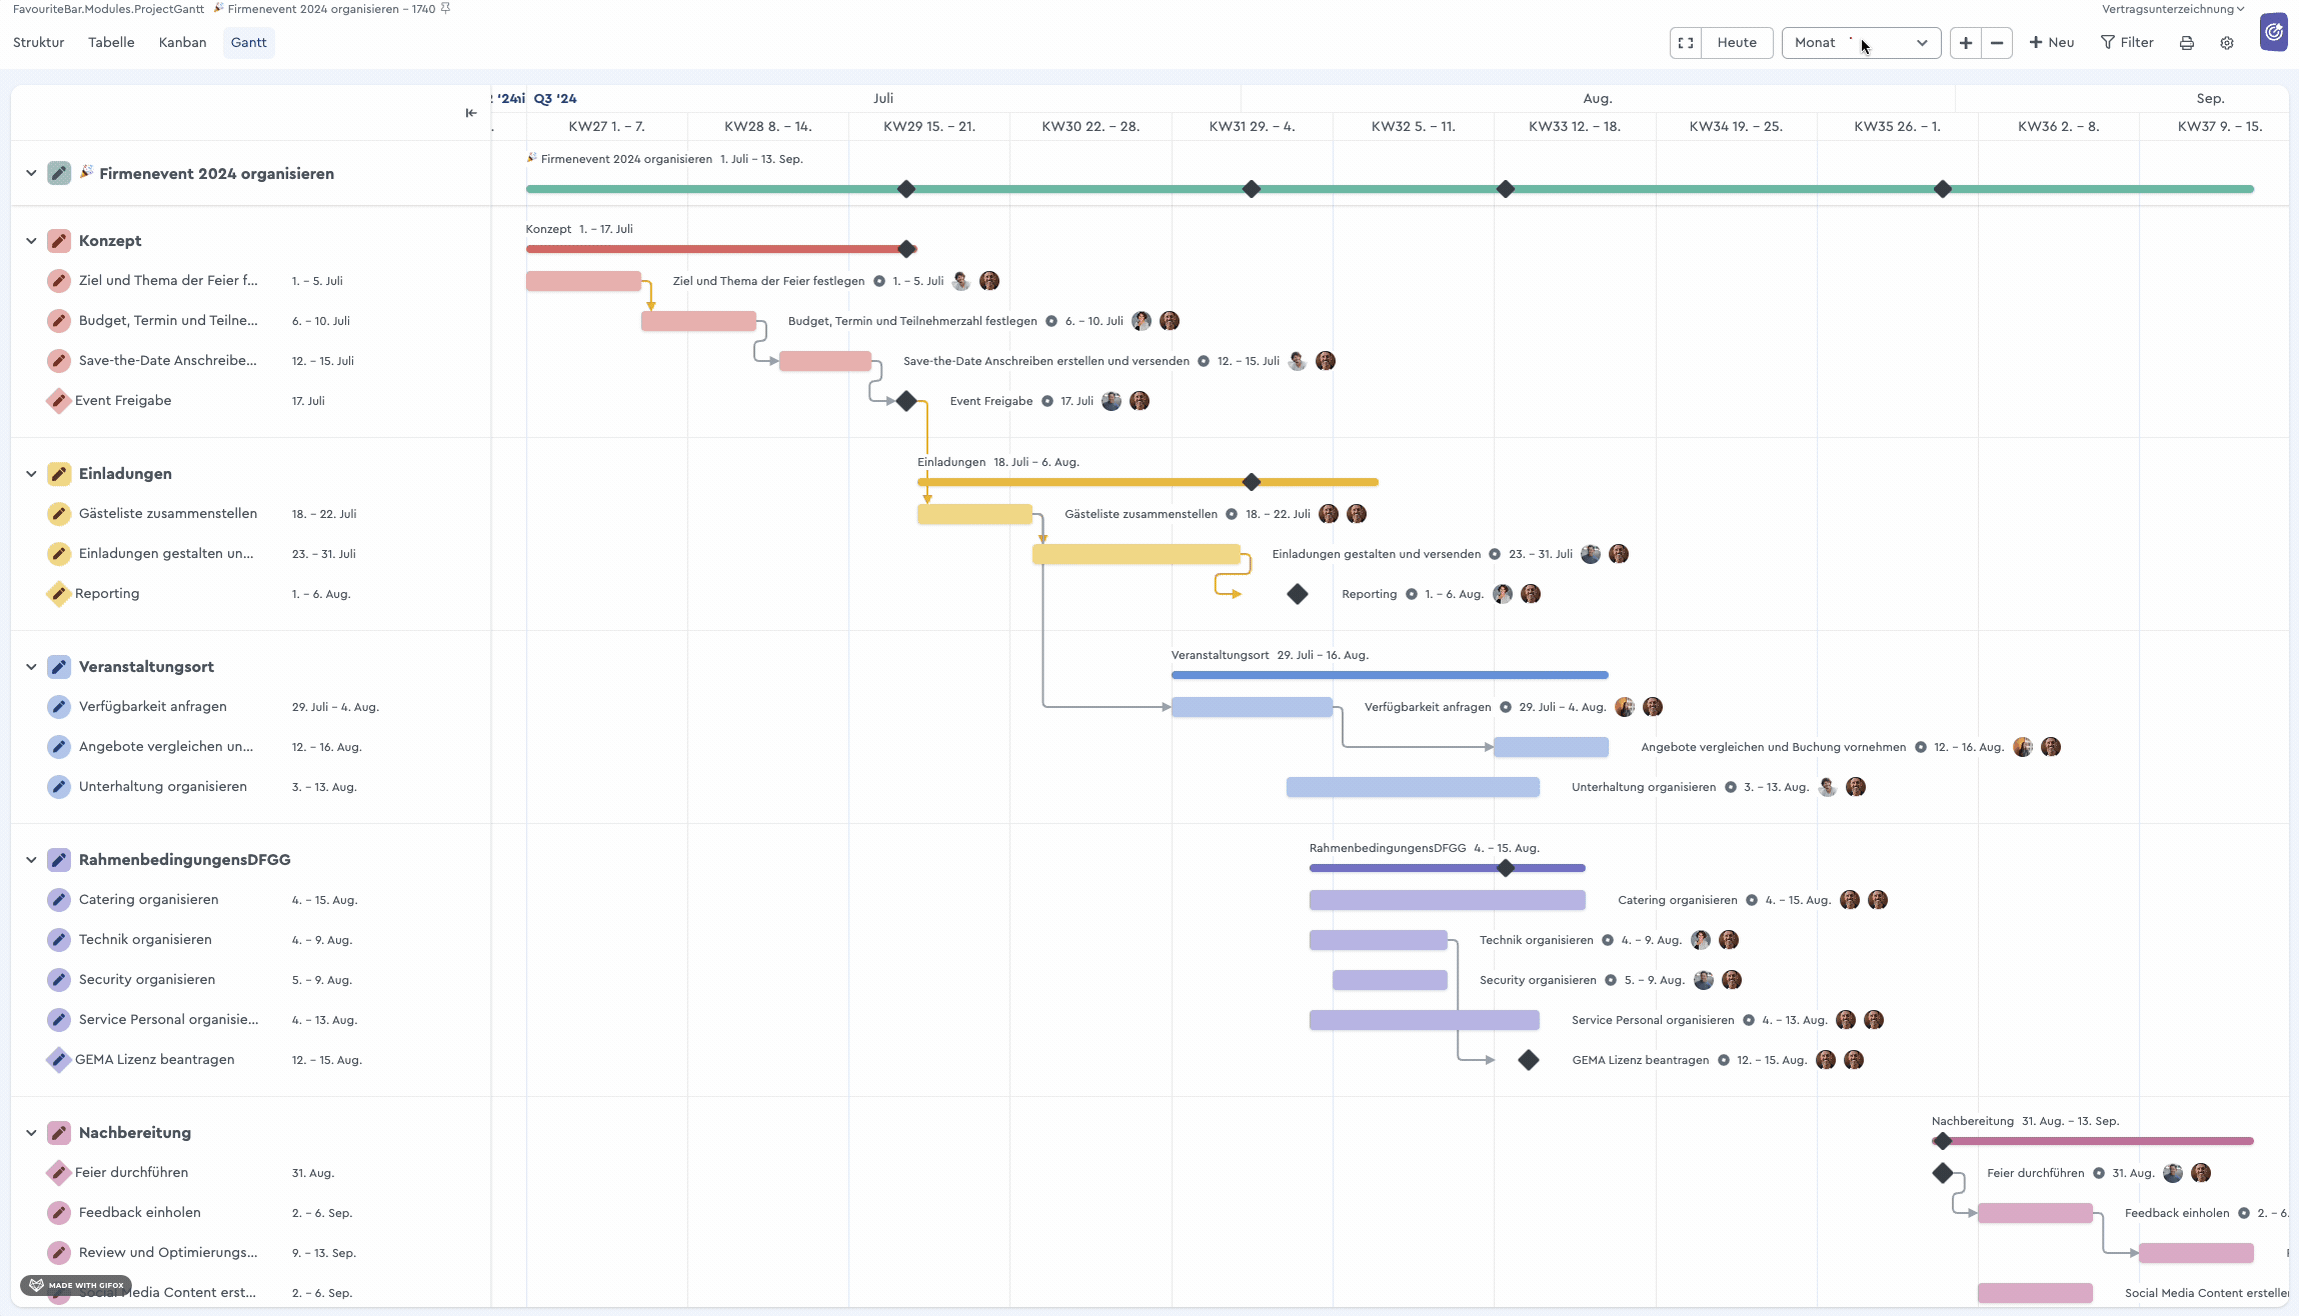Open the print dialog icon

(x=2187, y=42)
